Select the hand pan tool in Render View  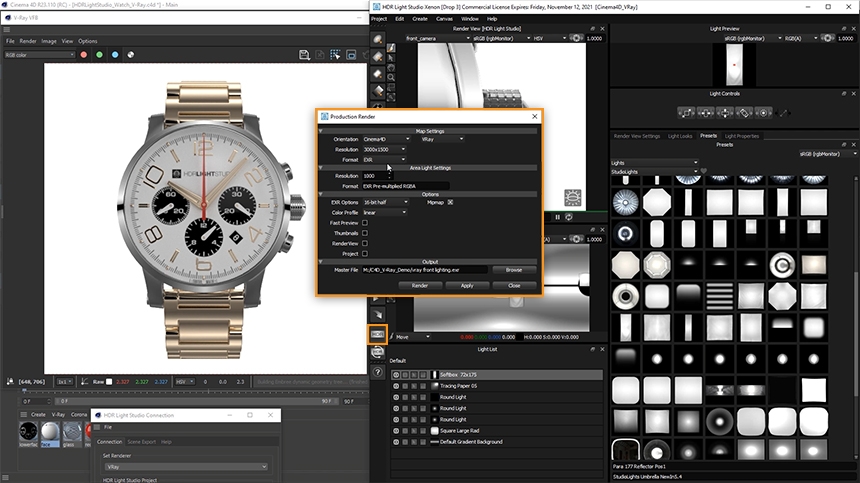[391, 68]
